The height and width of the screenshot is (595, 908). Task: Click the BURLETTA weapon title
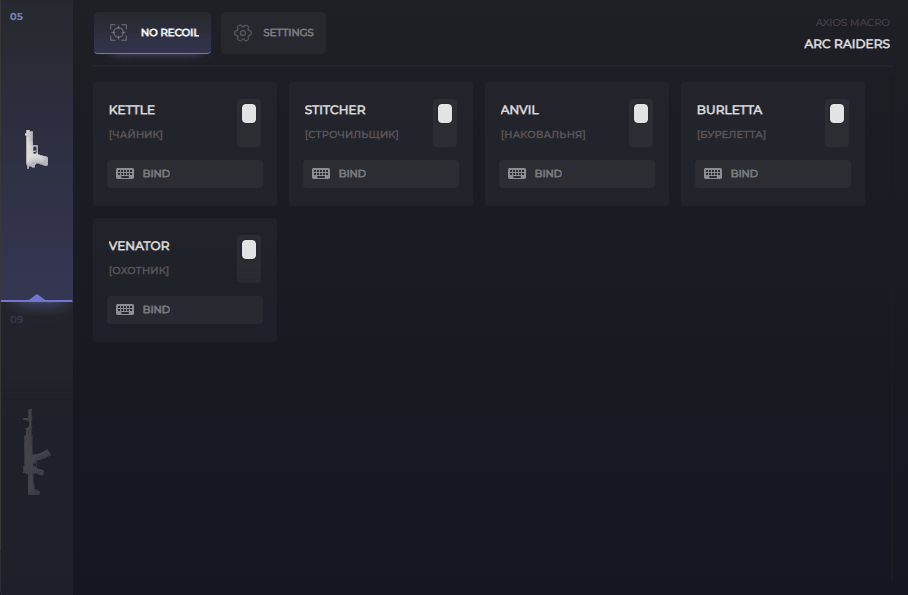point(730,110)
